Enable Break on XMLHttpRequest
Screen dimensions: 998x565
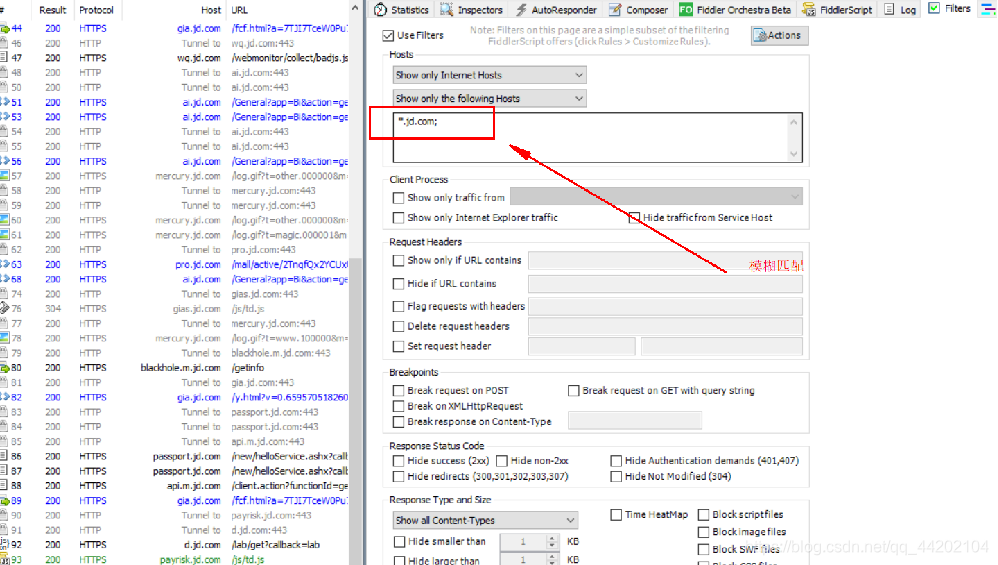click(398, 406)
